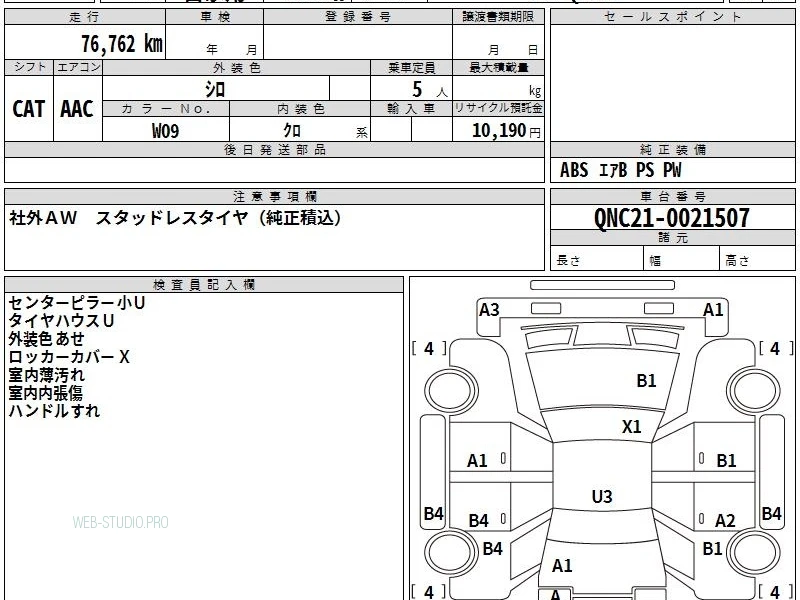Click the 年 月 label in the 車検 cell
The image size is (800, 600).
(232, 50)
